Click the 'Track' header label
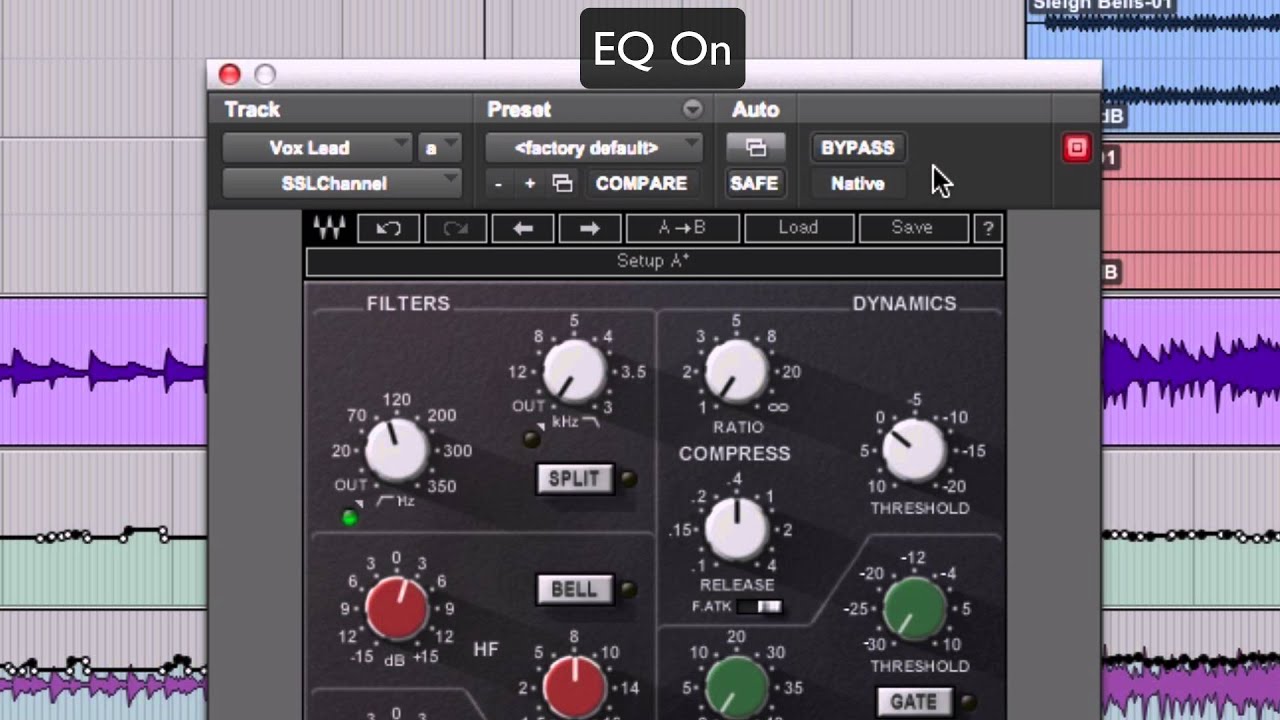1280x720 pixels. 252,109
